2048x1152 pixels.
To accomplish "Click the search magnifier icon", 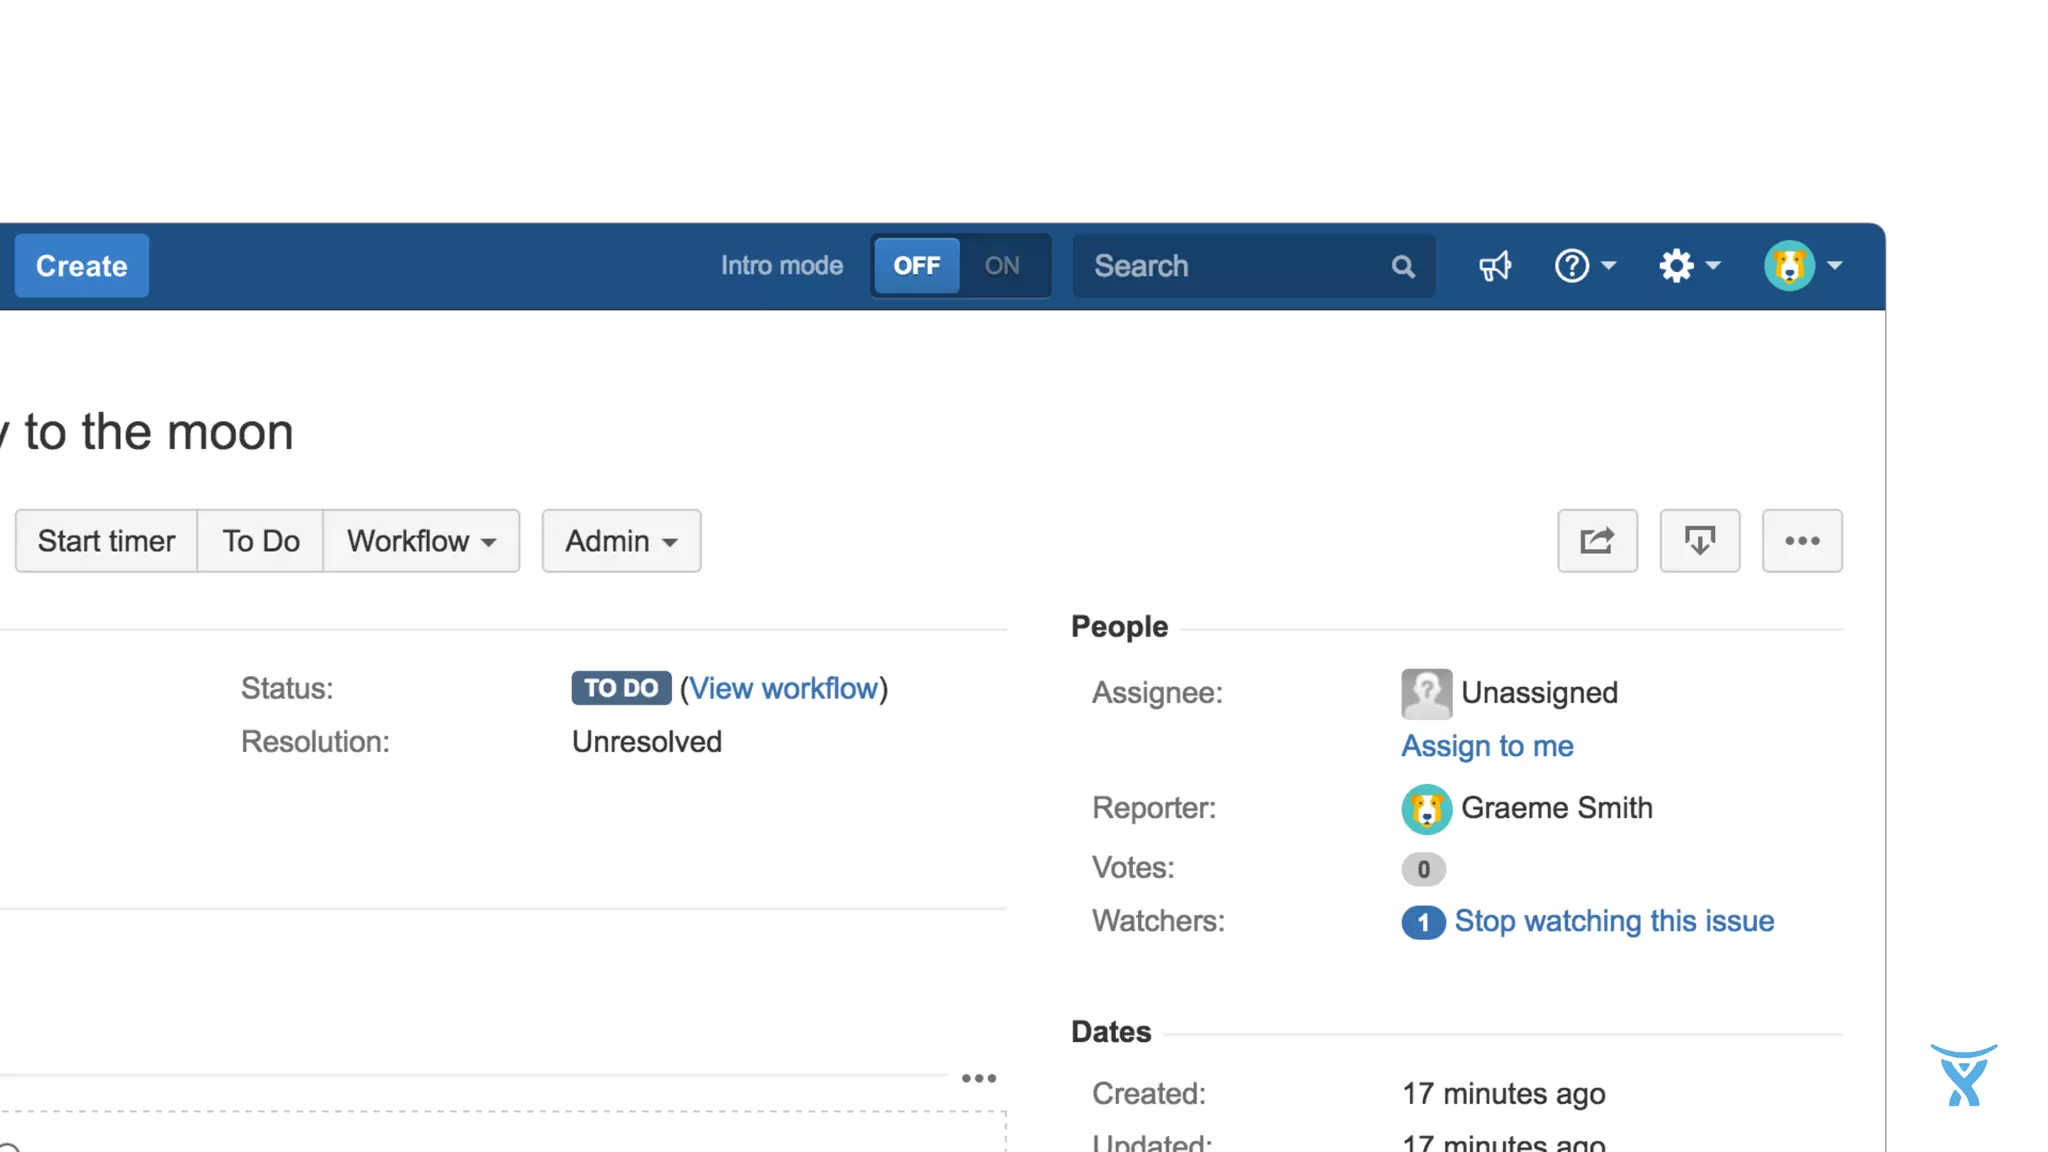I will coord(1403,267).
